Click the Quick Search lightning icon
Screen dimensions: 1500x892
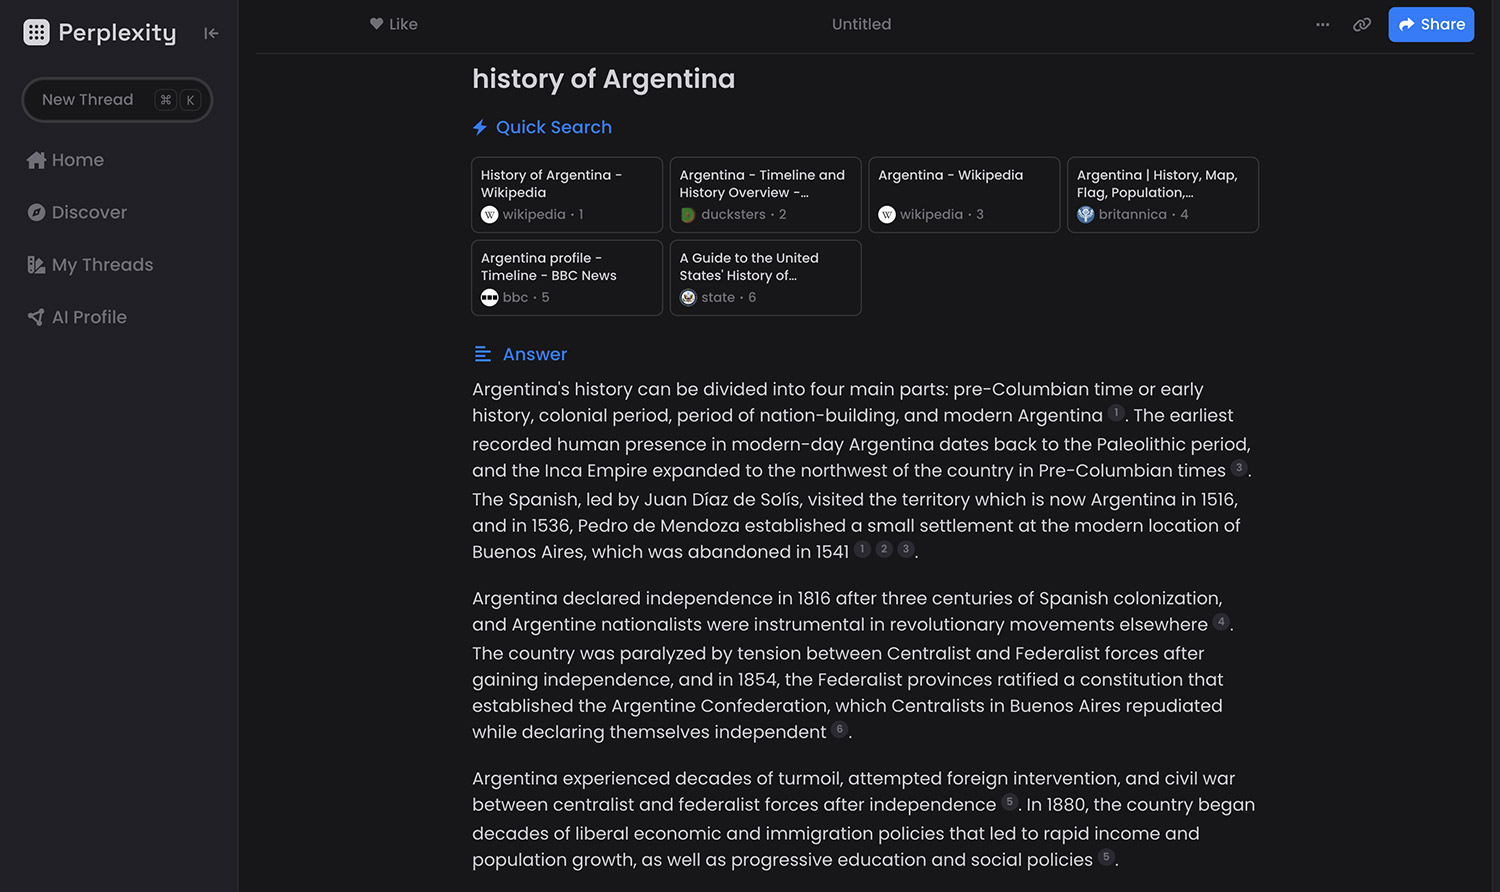[x=480, y=127]
